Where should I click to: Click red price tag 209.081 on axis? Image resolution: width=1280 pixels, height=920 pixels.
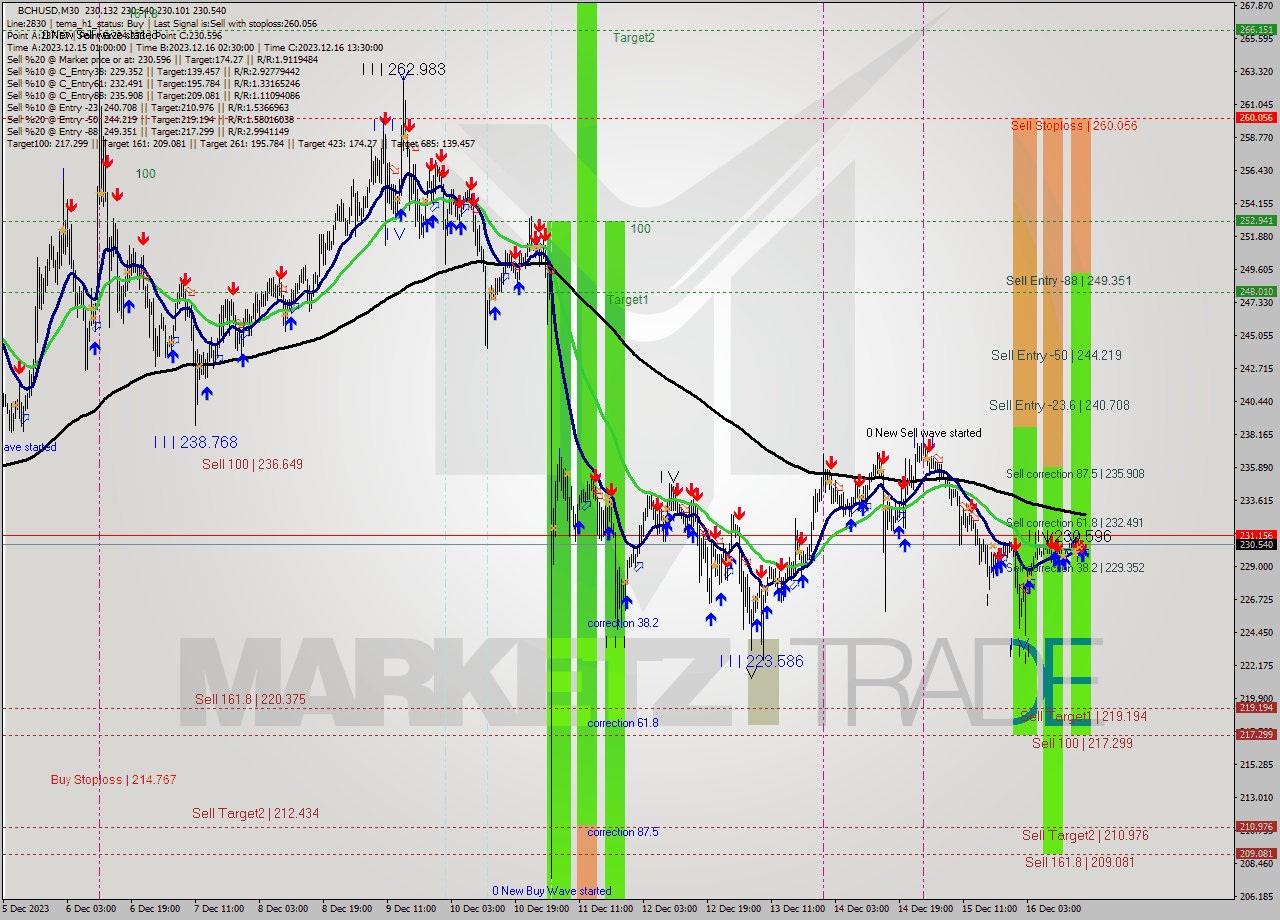point(1257,853)
